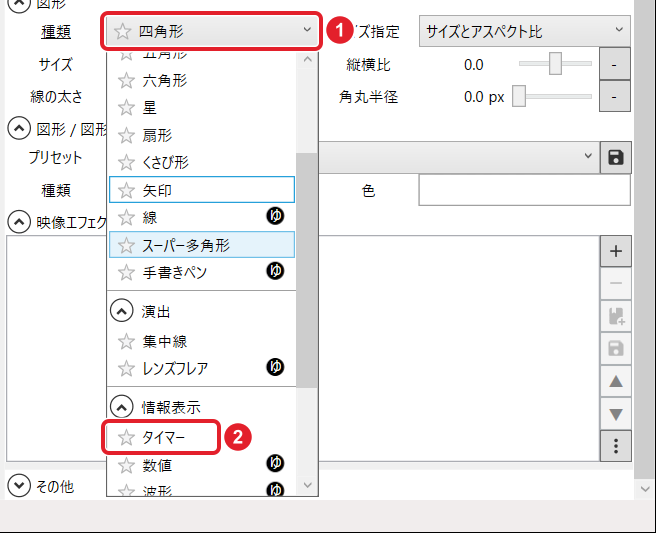The width and height of the screenshot is (656, 533).
Task: Select the 線 shape entry
Action: [202, 218]
